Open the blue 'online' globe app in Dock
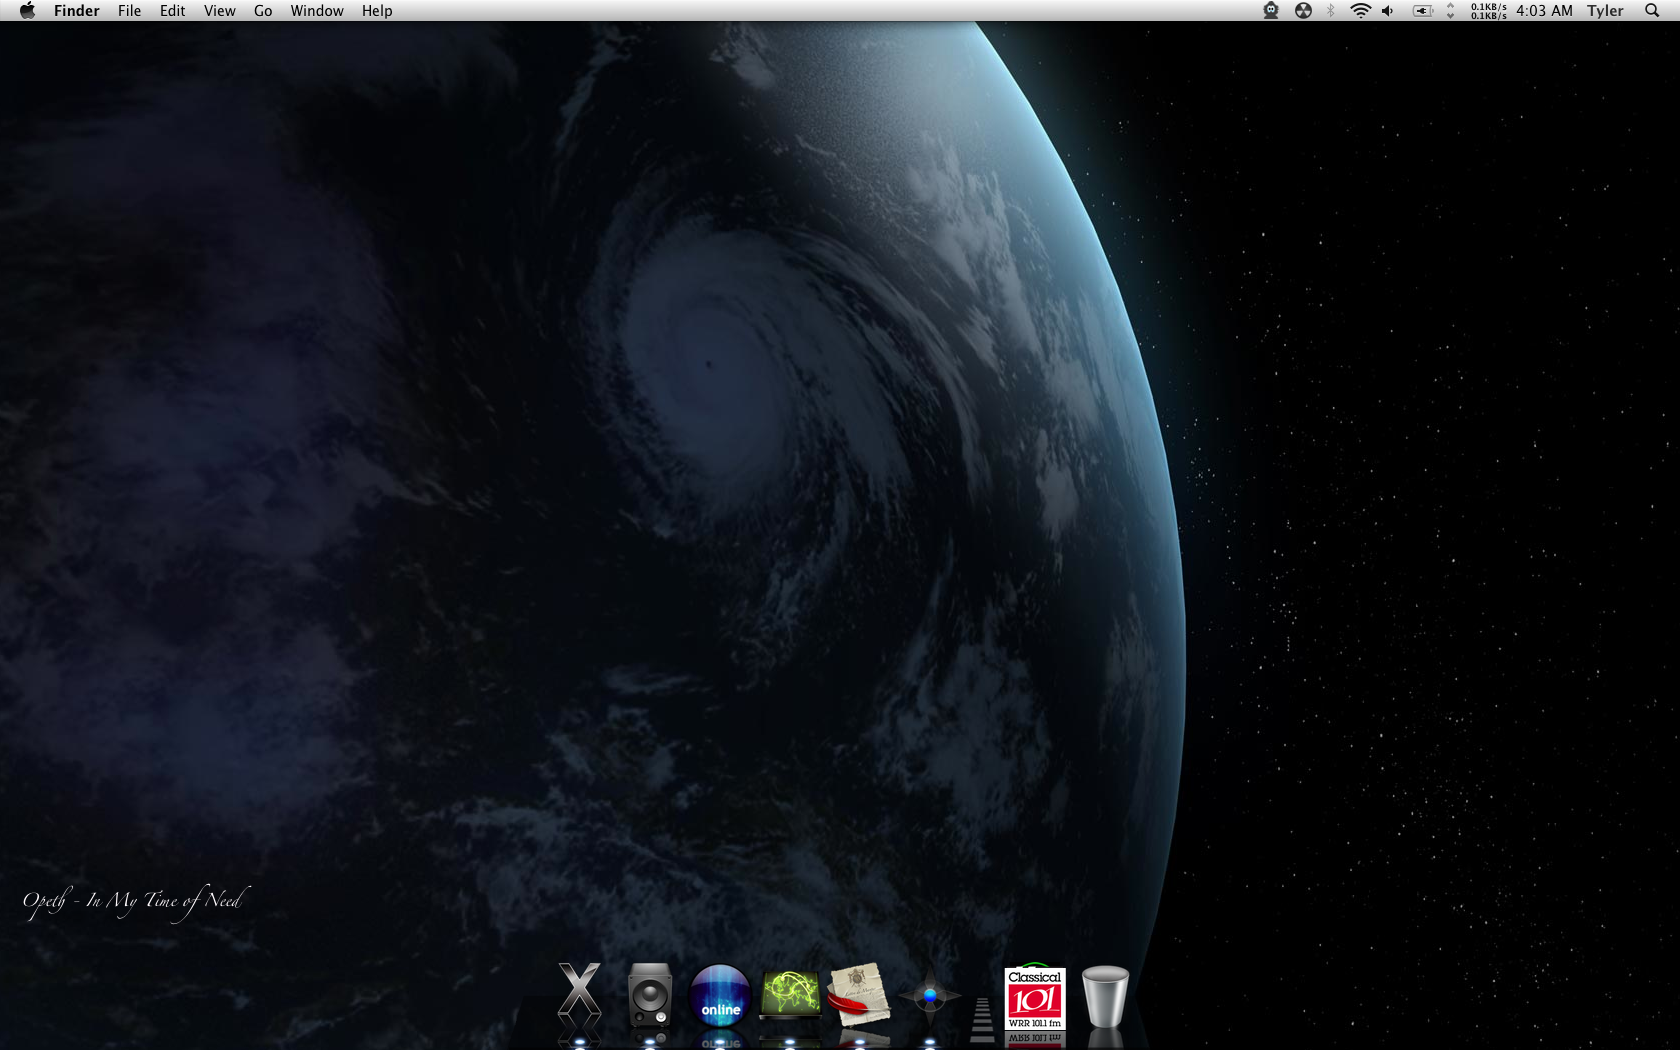Viewport: 1680px width, 1050px height. (x=720, y=996)
